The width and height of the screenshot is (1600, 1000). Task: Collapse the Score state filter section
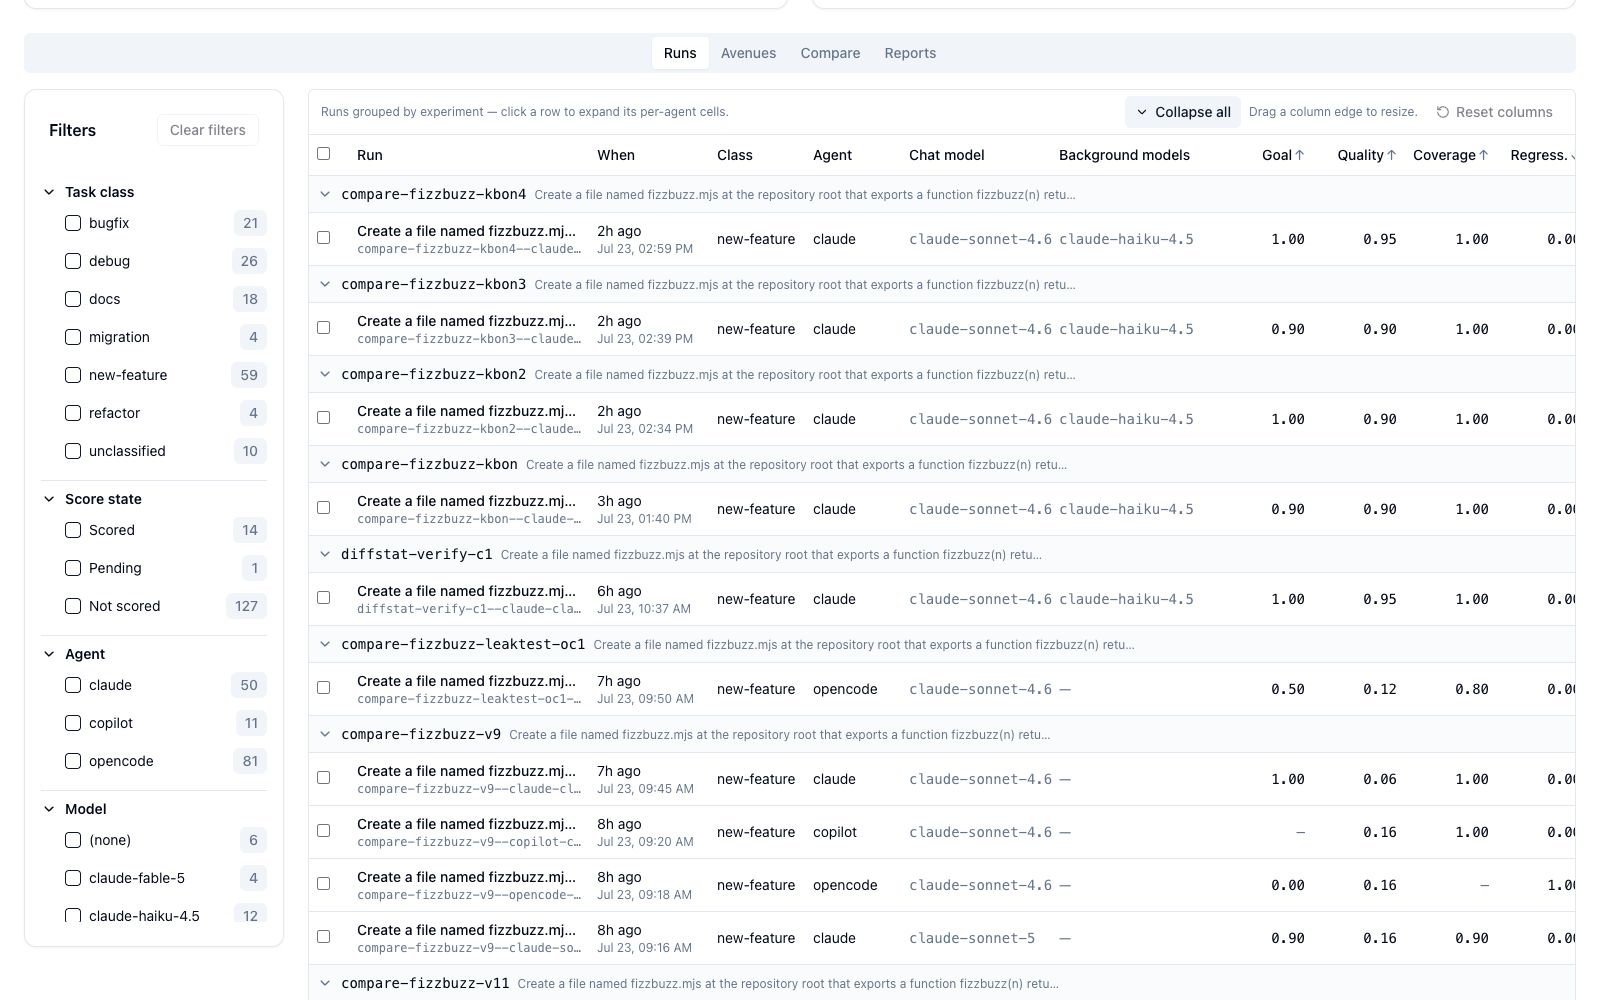(49, 499)
